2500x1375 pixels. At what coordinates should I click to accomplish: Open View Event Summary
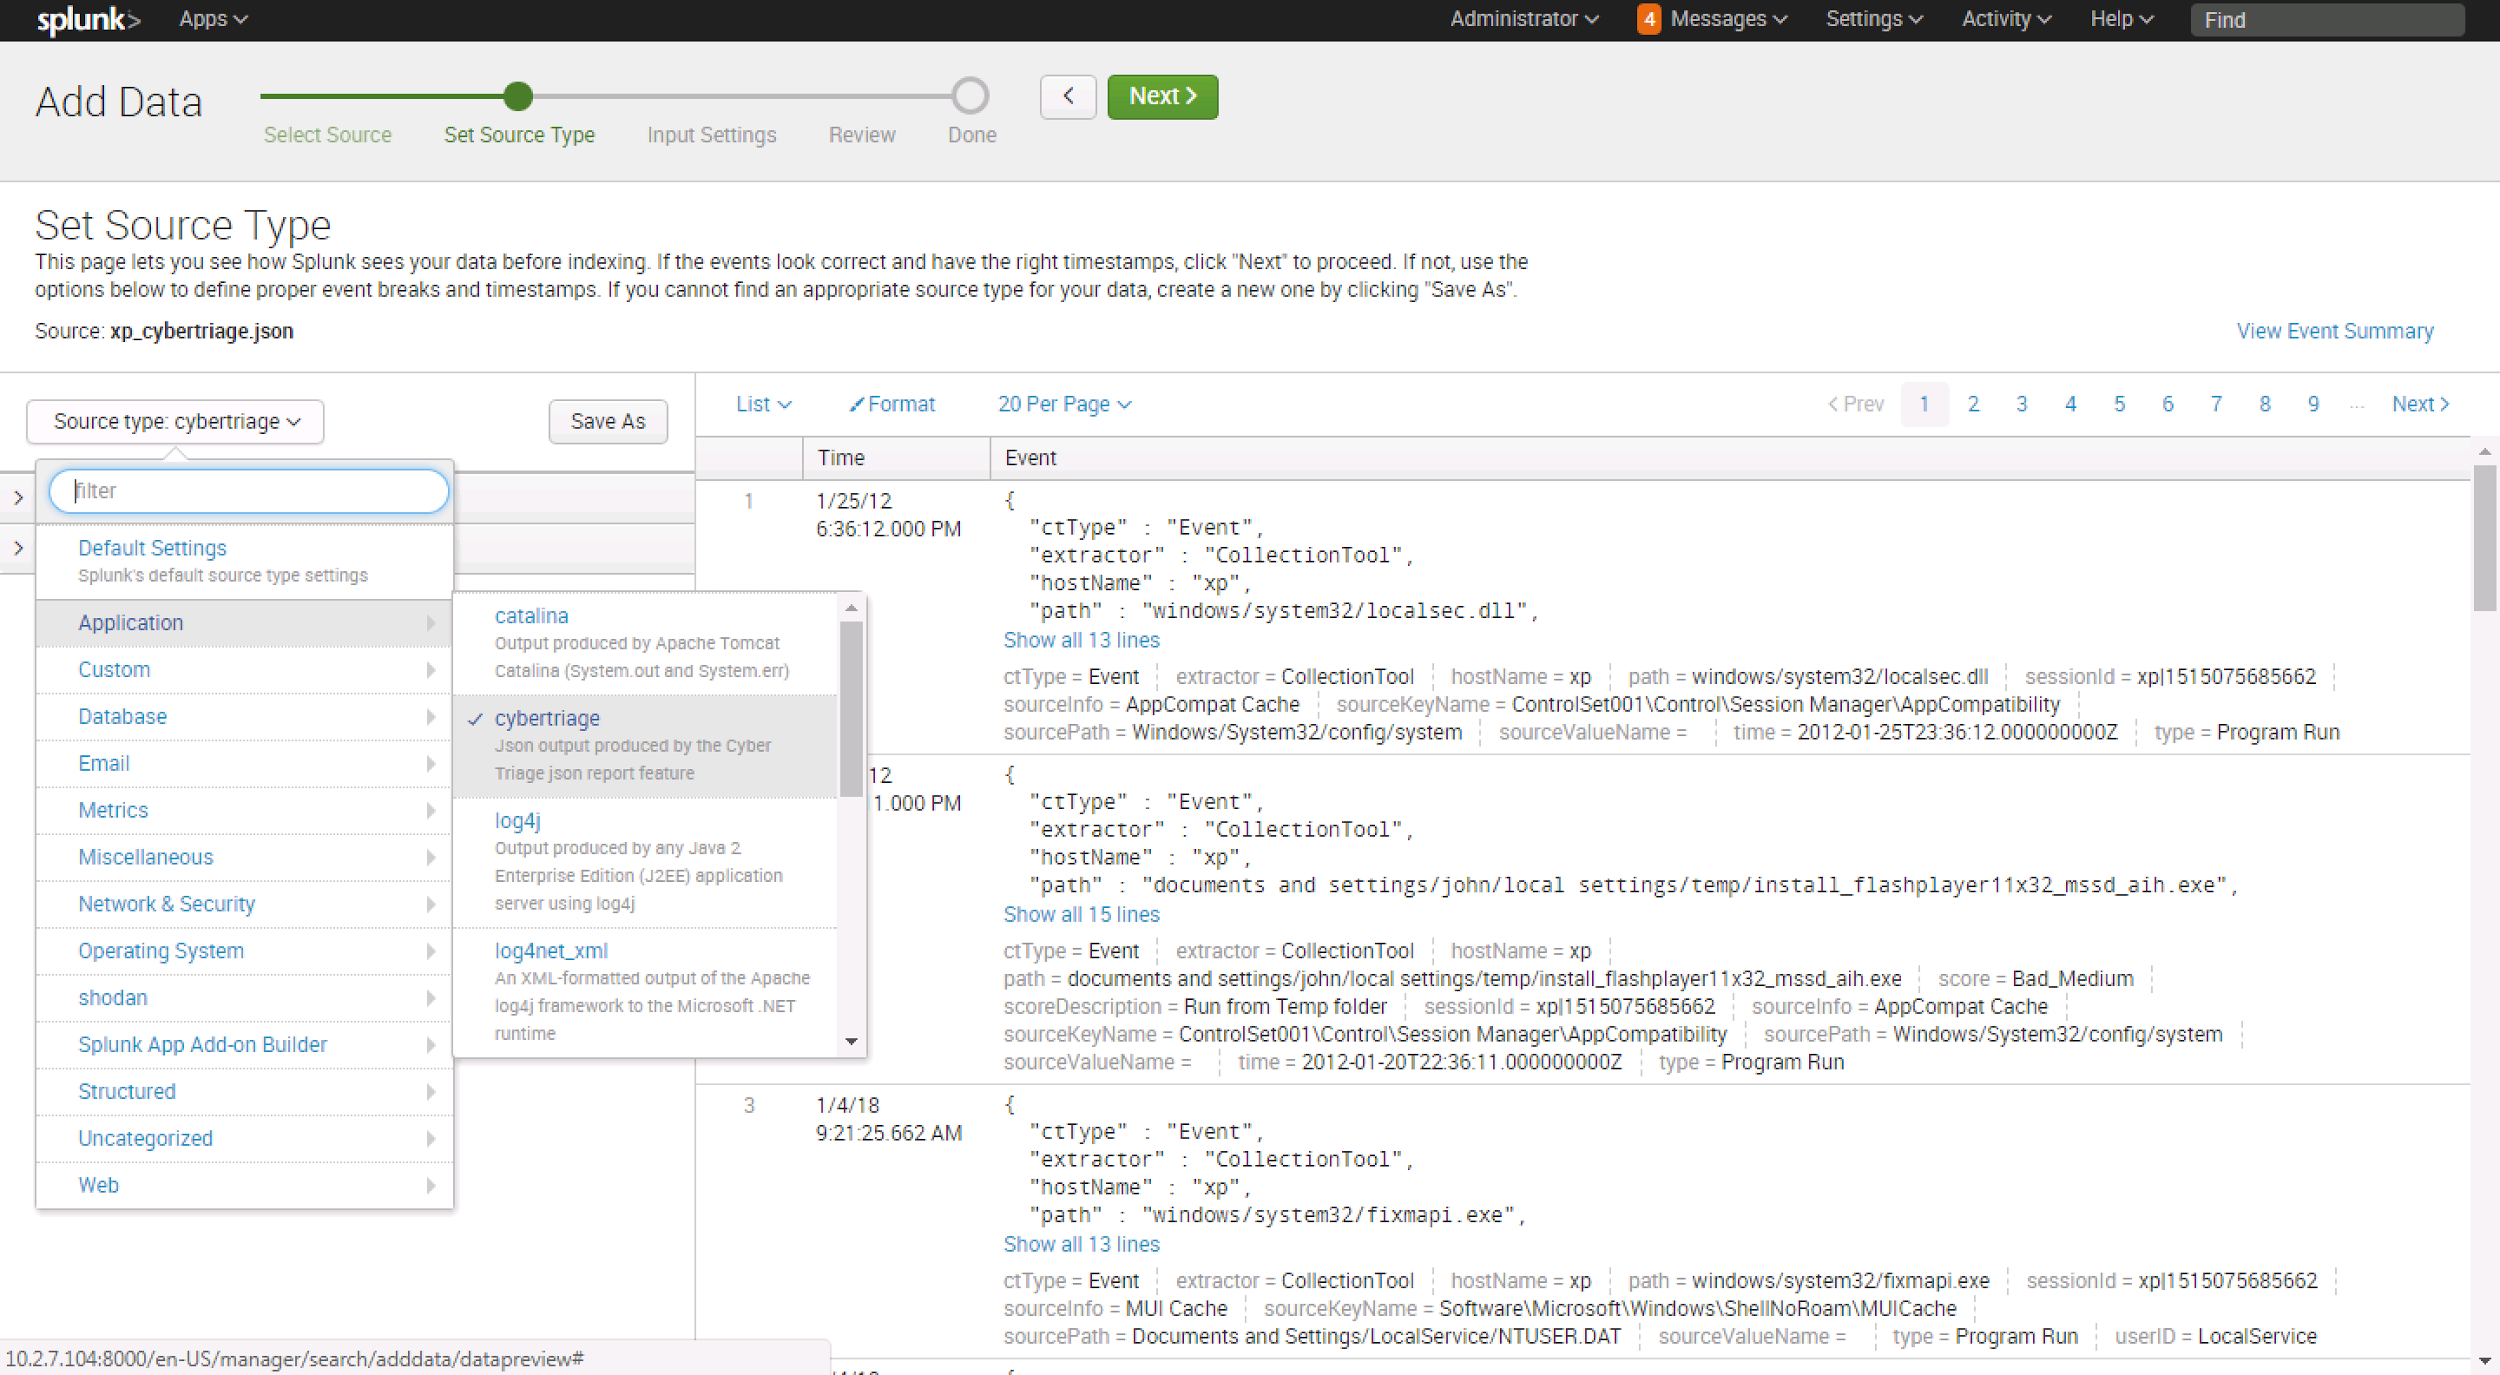[x=2334, y=331]
